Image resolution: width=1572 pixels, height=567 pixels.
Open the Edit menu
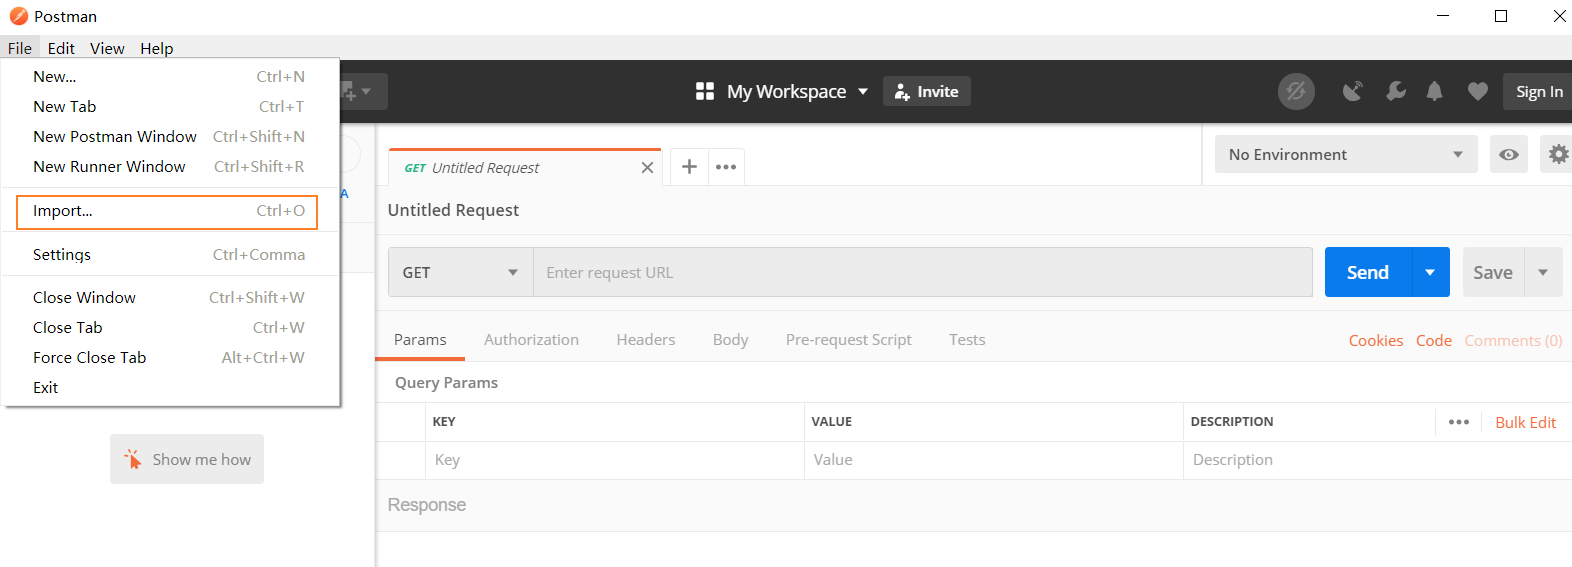click(61, 48)
